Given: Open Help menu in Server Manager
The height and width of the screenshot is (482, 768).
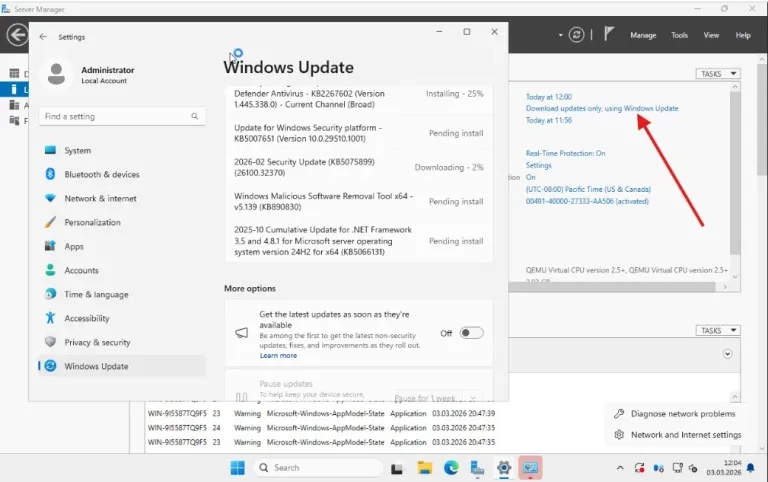Looking at the screenshot, I should [743, 35].
